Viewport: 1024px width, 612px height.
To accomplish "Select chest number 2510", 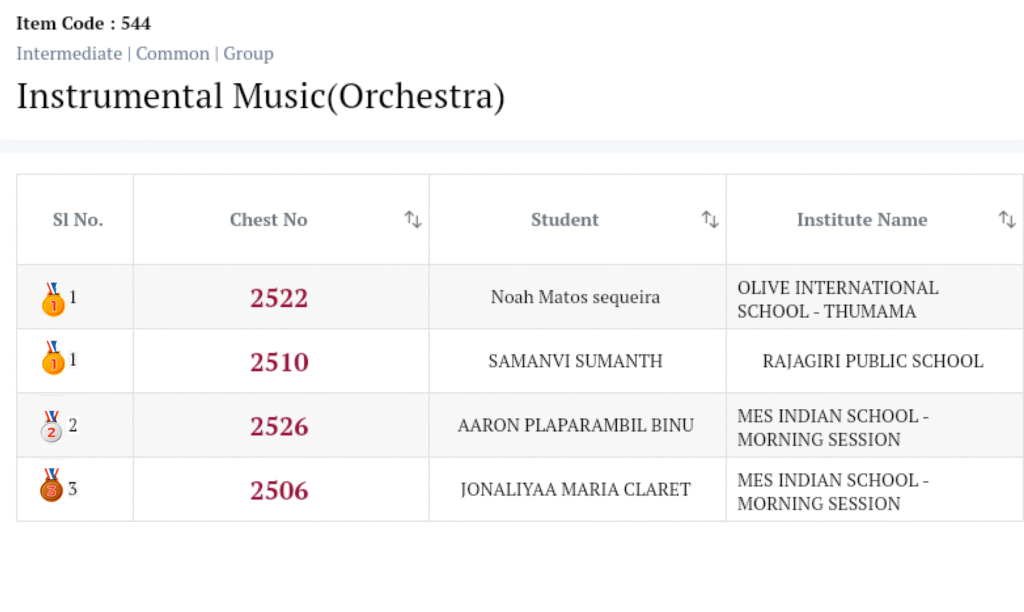I will pyautogui.click(x=279, y=362).
